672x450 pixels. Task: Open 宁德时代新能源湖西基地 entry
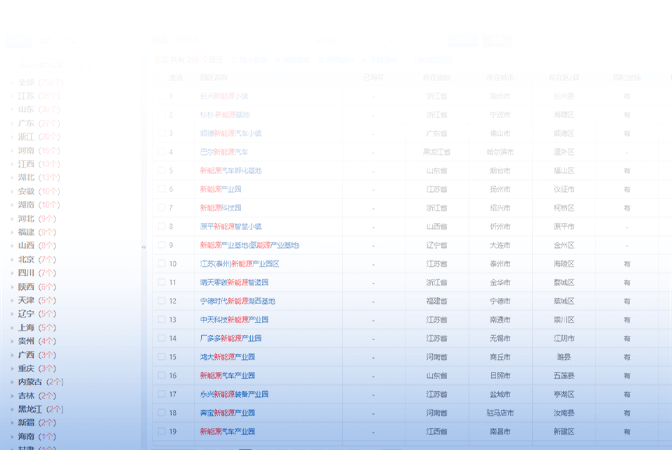pos(237,301)
